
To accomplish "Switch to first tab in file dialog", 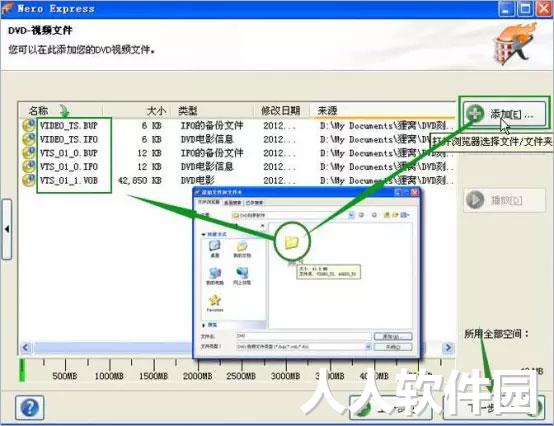I will [208, 202].
